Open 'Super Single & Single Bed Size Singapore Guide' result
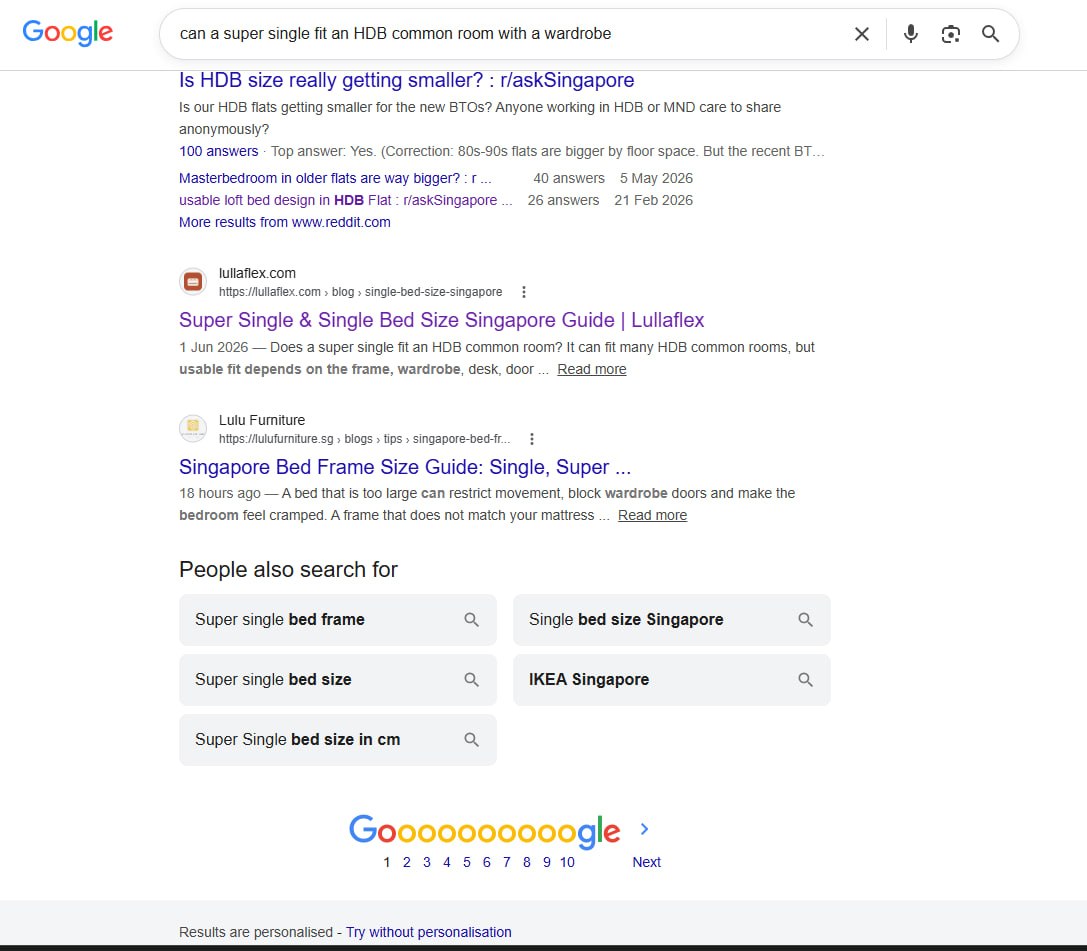1087x951 pixels. (442, 320)
